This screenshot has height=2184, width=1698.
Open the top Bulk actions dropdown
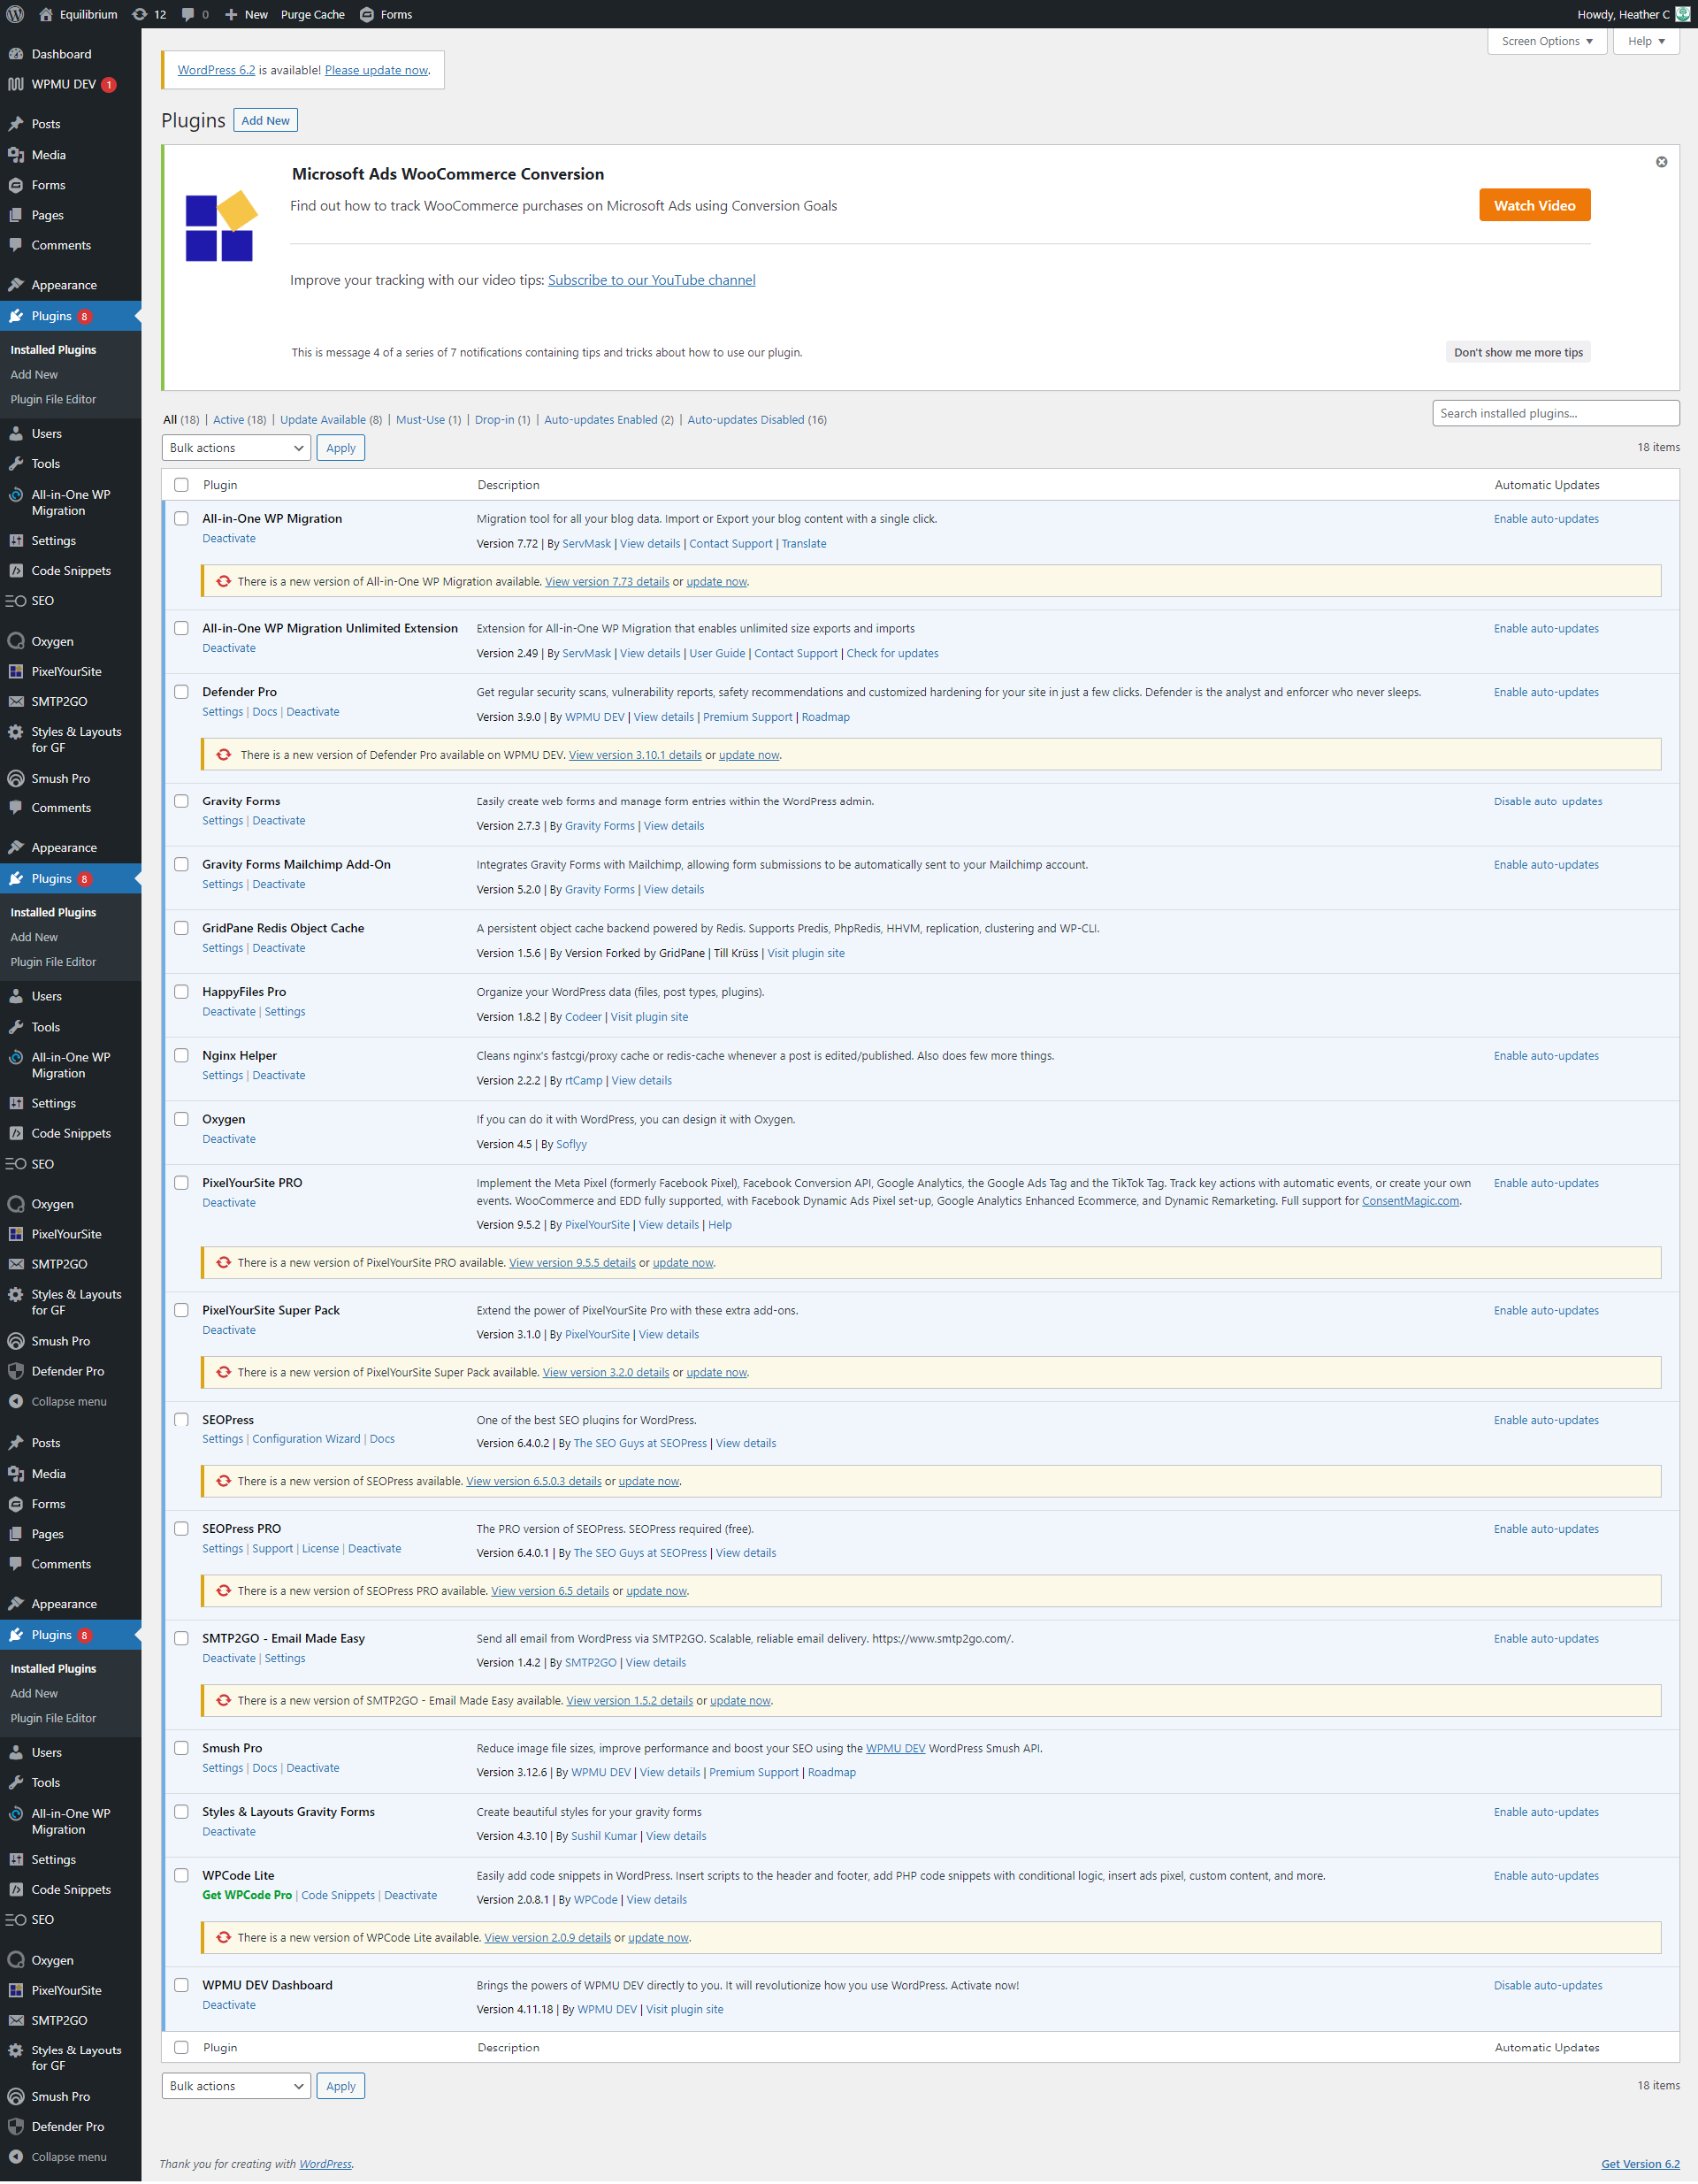point(236,448)
